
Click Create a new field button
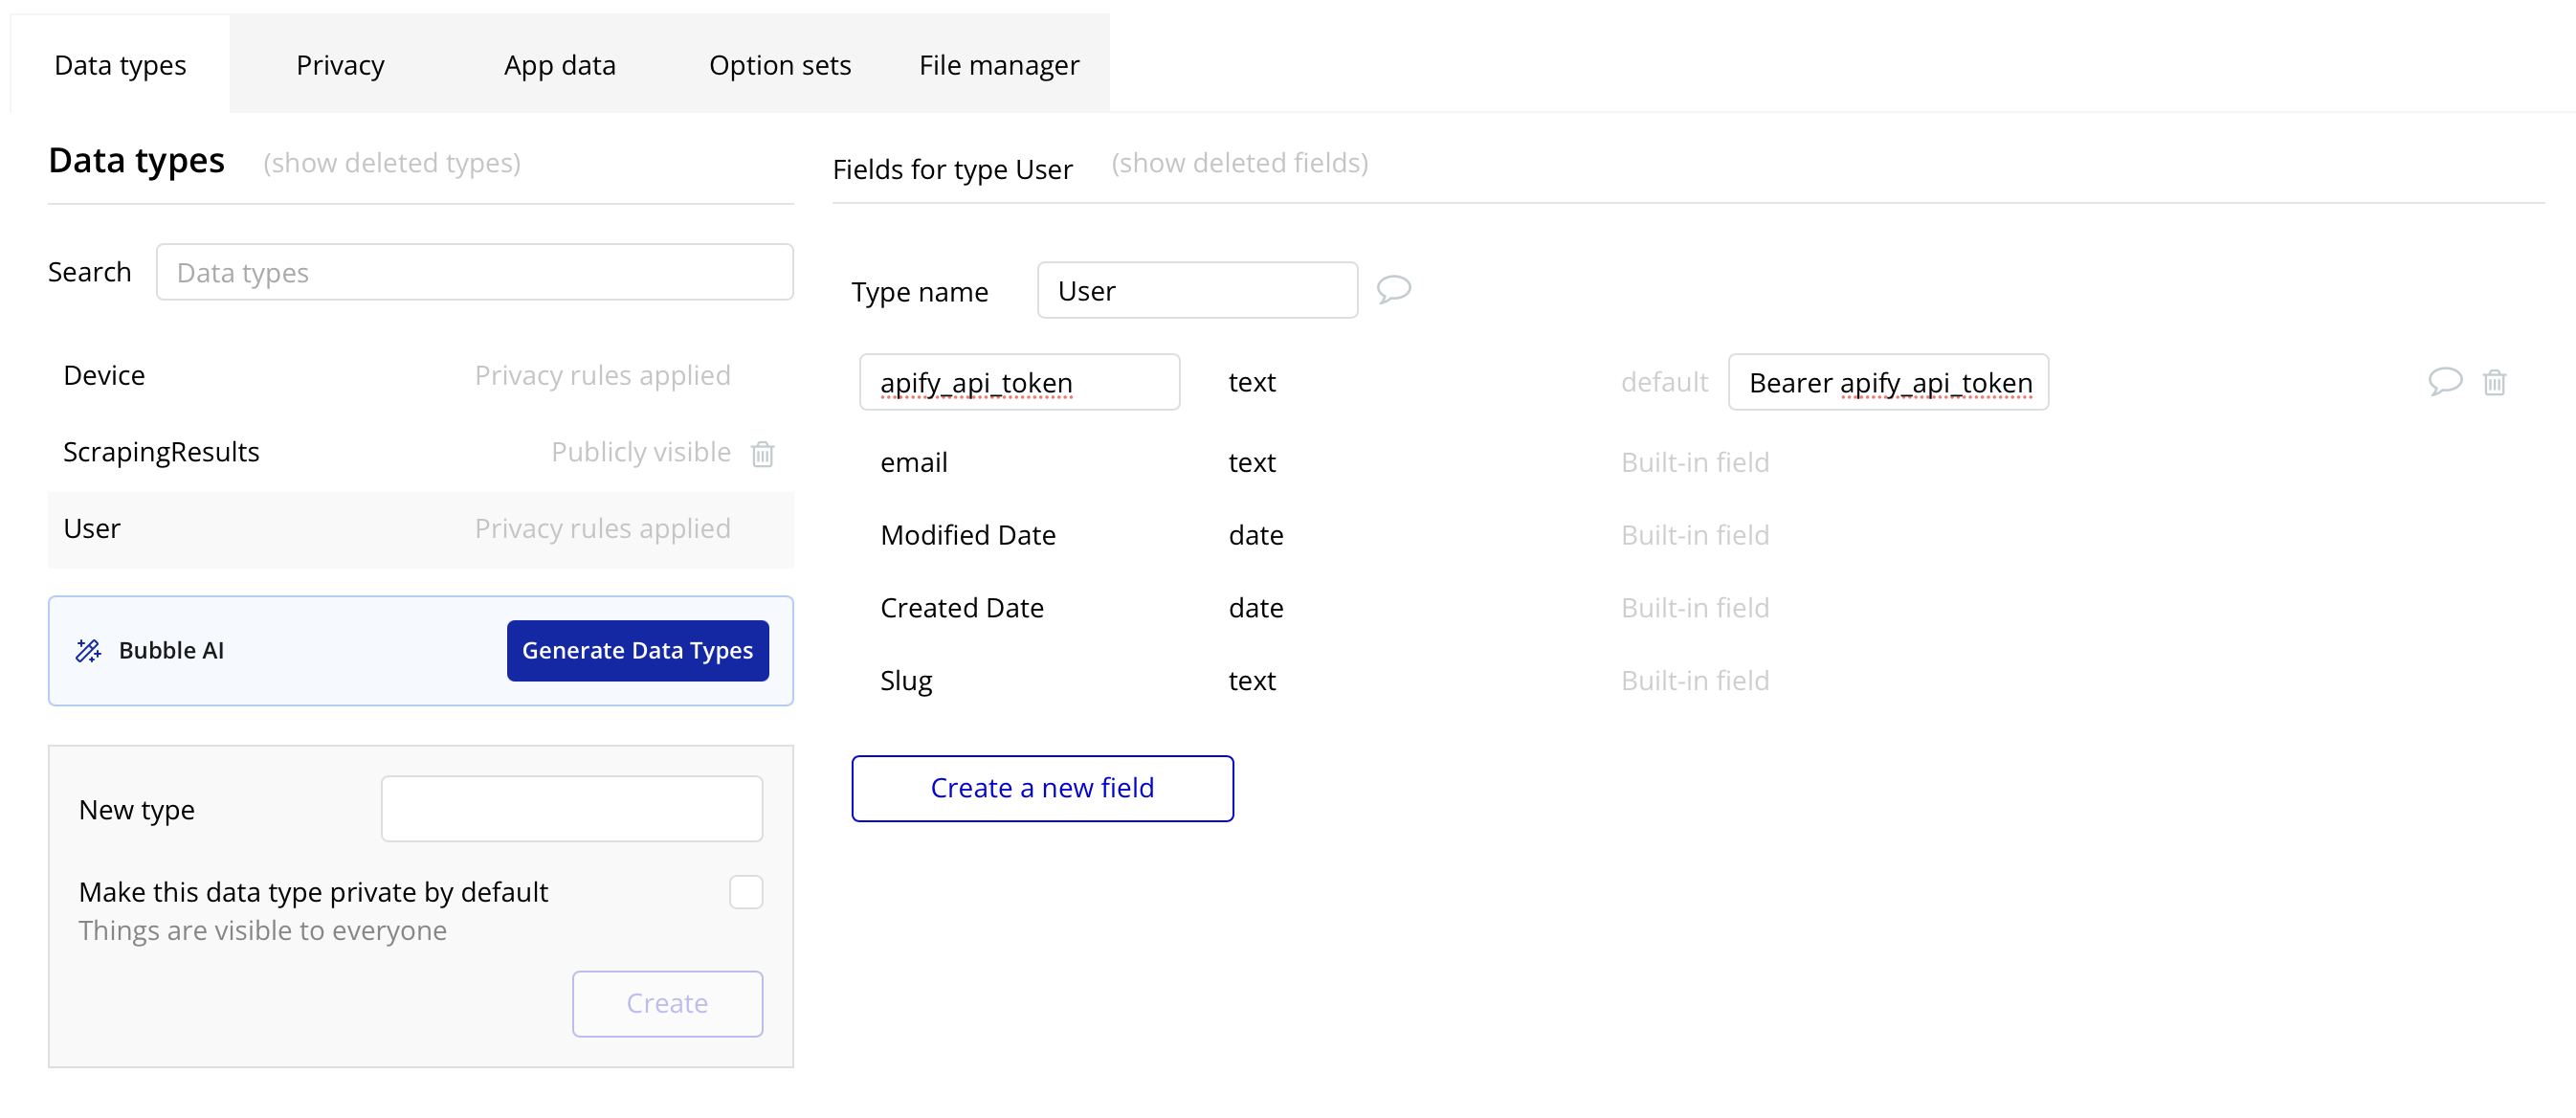pos(1042,788)
